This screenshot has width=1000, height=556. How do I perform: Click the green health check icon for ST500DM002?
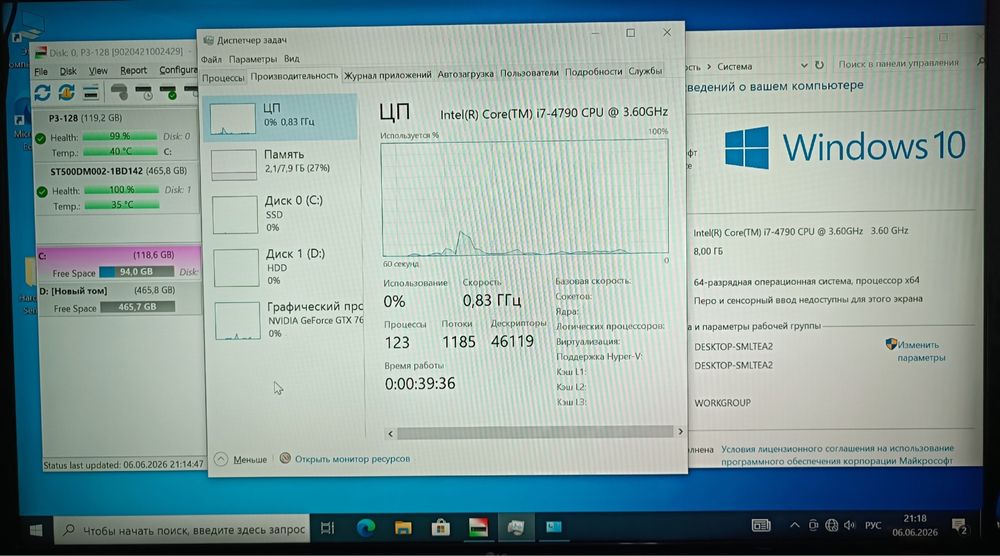pyautogui.click(x=42, y=191)
